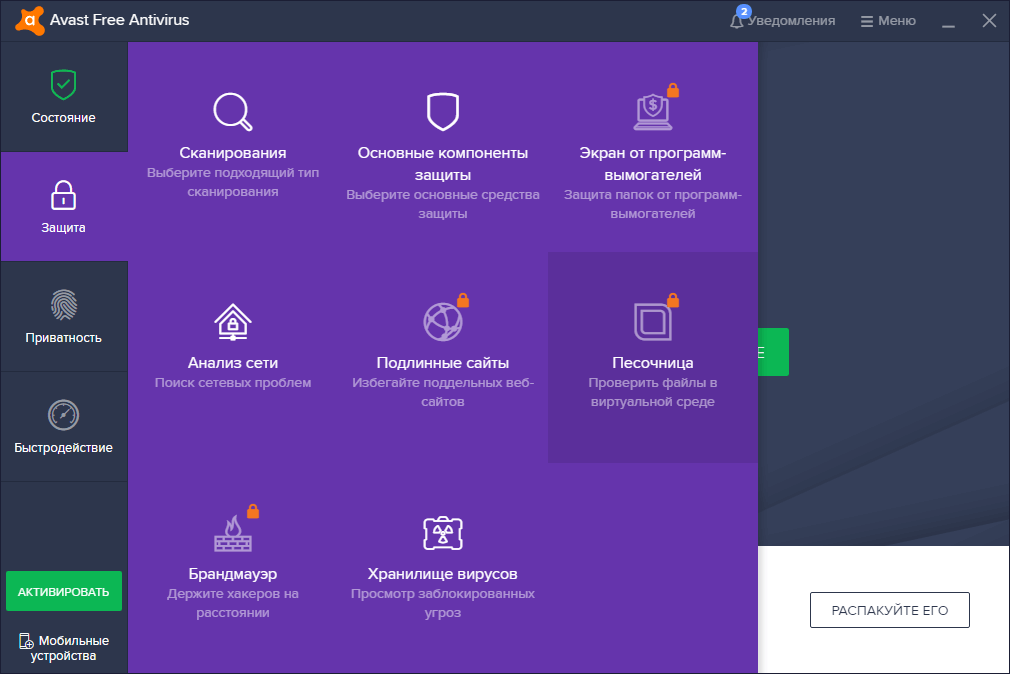1010x674 pixels.
Task: Click the notification counter badge showing 2
Action: coord(743,10)
